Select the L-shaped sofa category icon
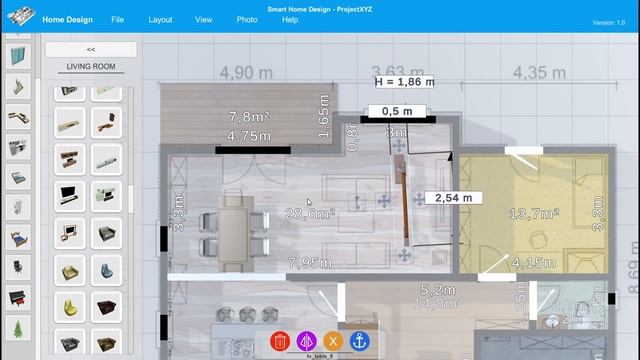 tap(18, 118)
